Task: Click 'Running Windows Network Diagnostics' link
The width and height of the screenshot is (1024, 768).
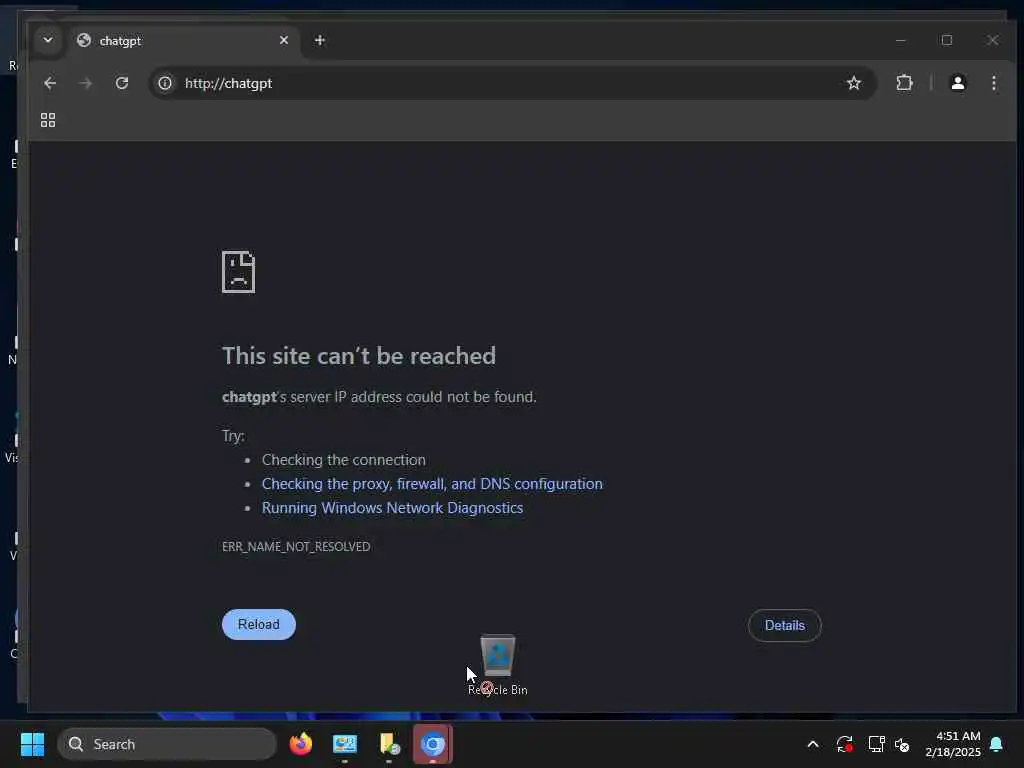Action: [x=392, y=508]
